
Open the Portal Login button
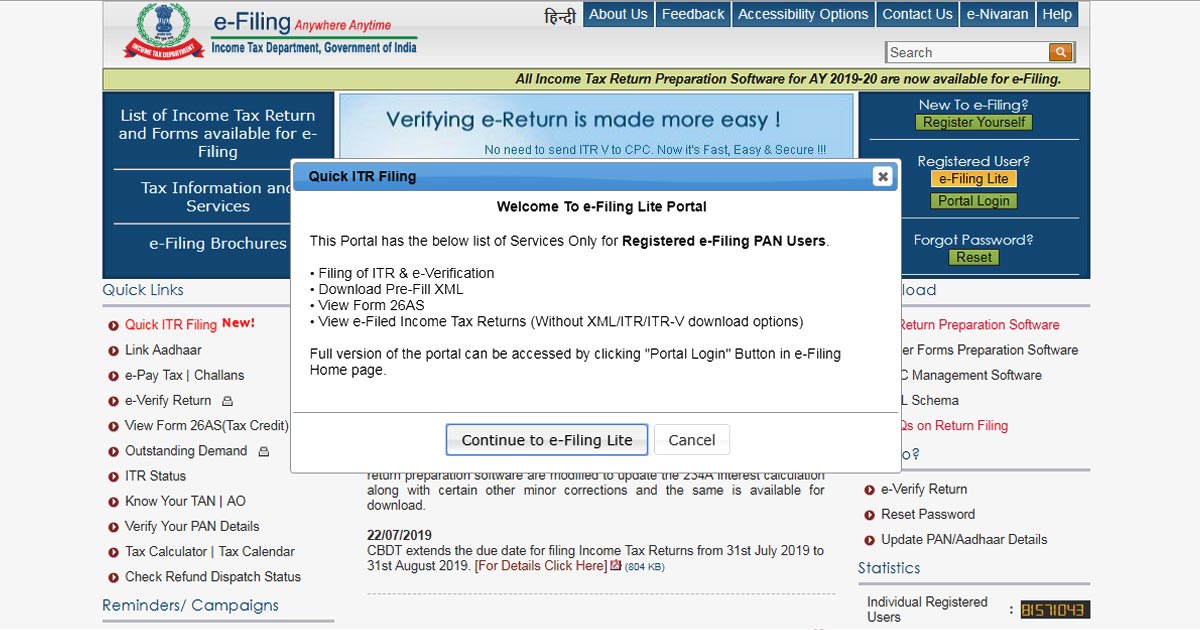point(974,201)
